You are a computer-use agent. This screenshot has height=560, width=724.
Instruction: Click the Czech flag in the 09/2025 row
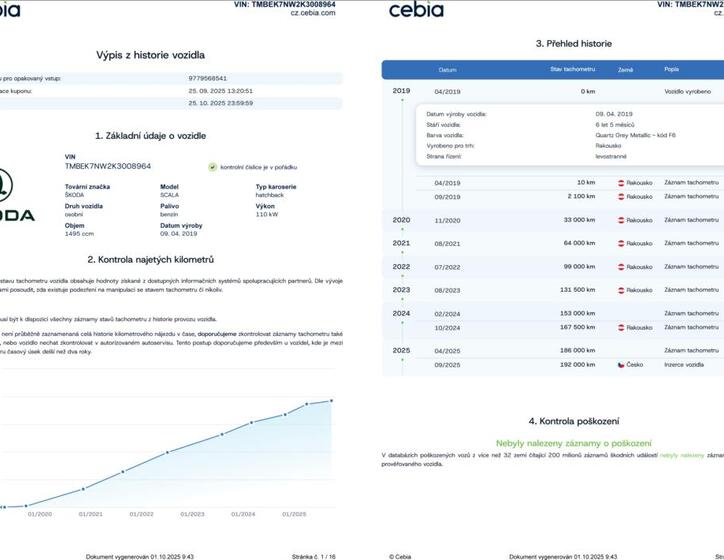coord(621,365)
